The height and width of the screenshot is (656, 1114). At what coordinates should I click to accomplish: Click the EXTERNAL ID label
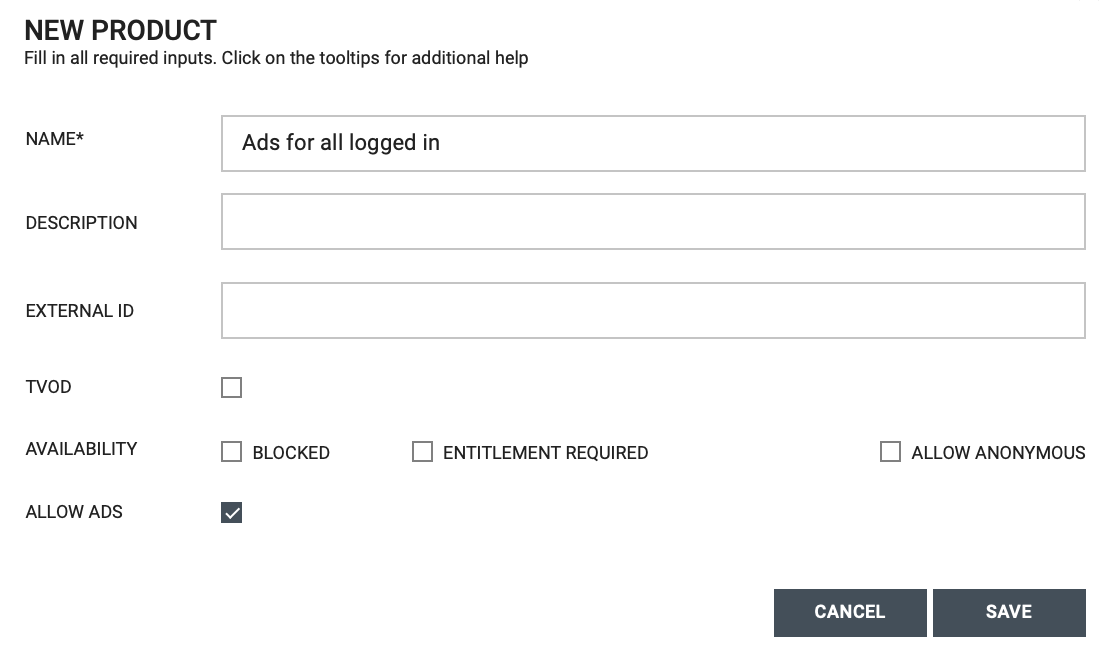coord(80,311)
